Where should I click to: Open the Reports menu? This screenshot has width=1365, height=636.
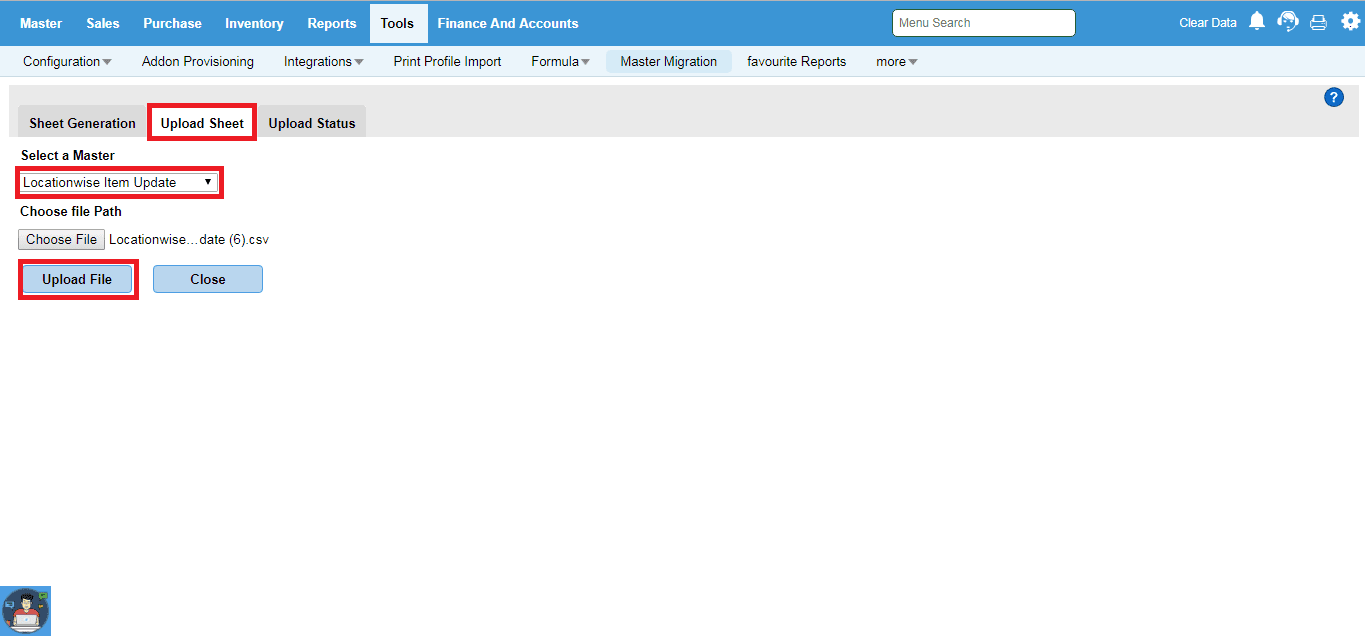[x=332, y=23]
